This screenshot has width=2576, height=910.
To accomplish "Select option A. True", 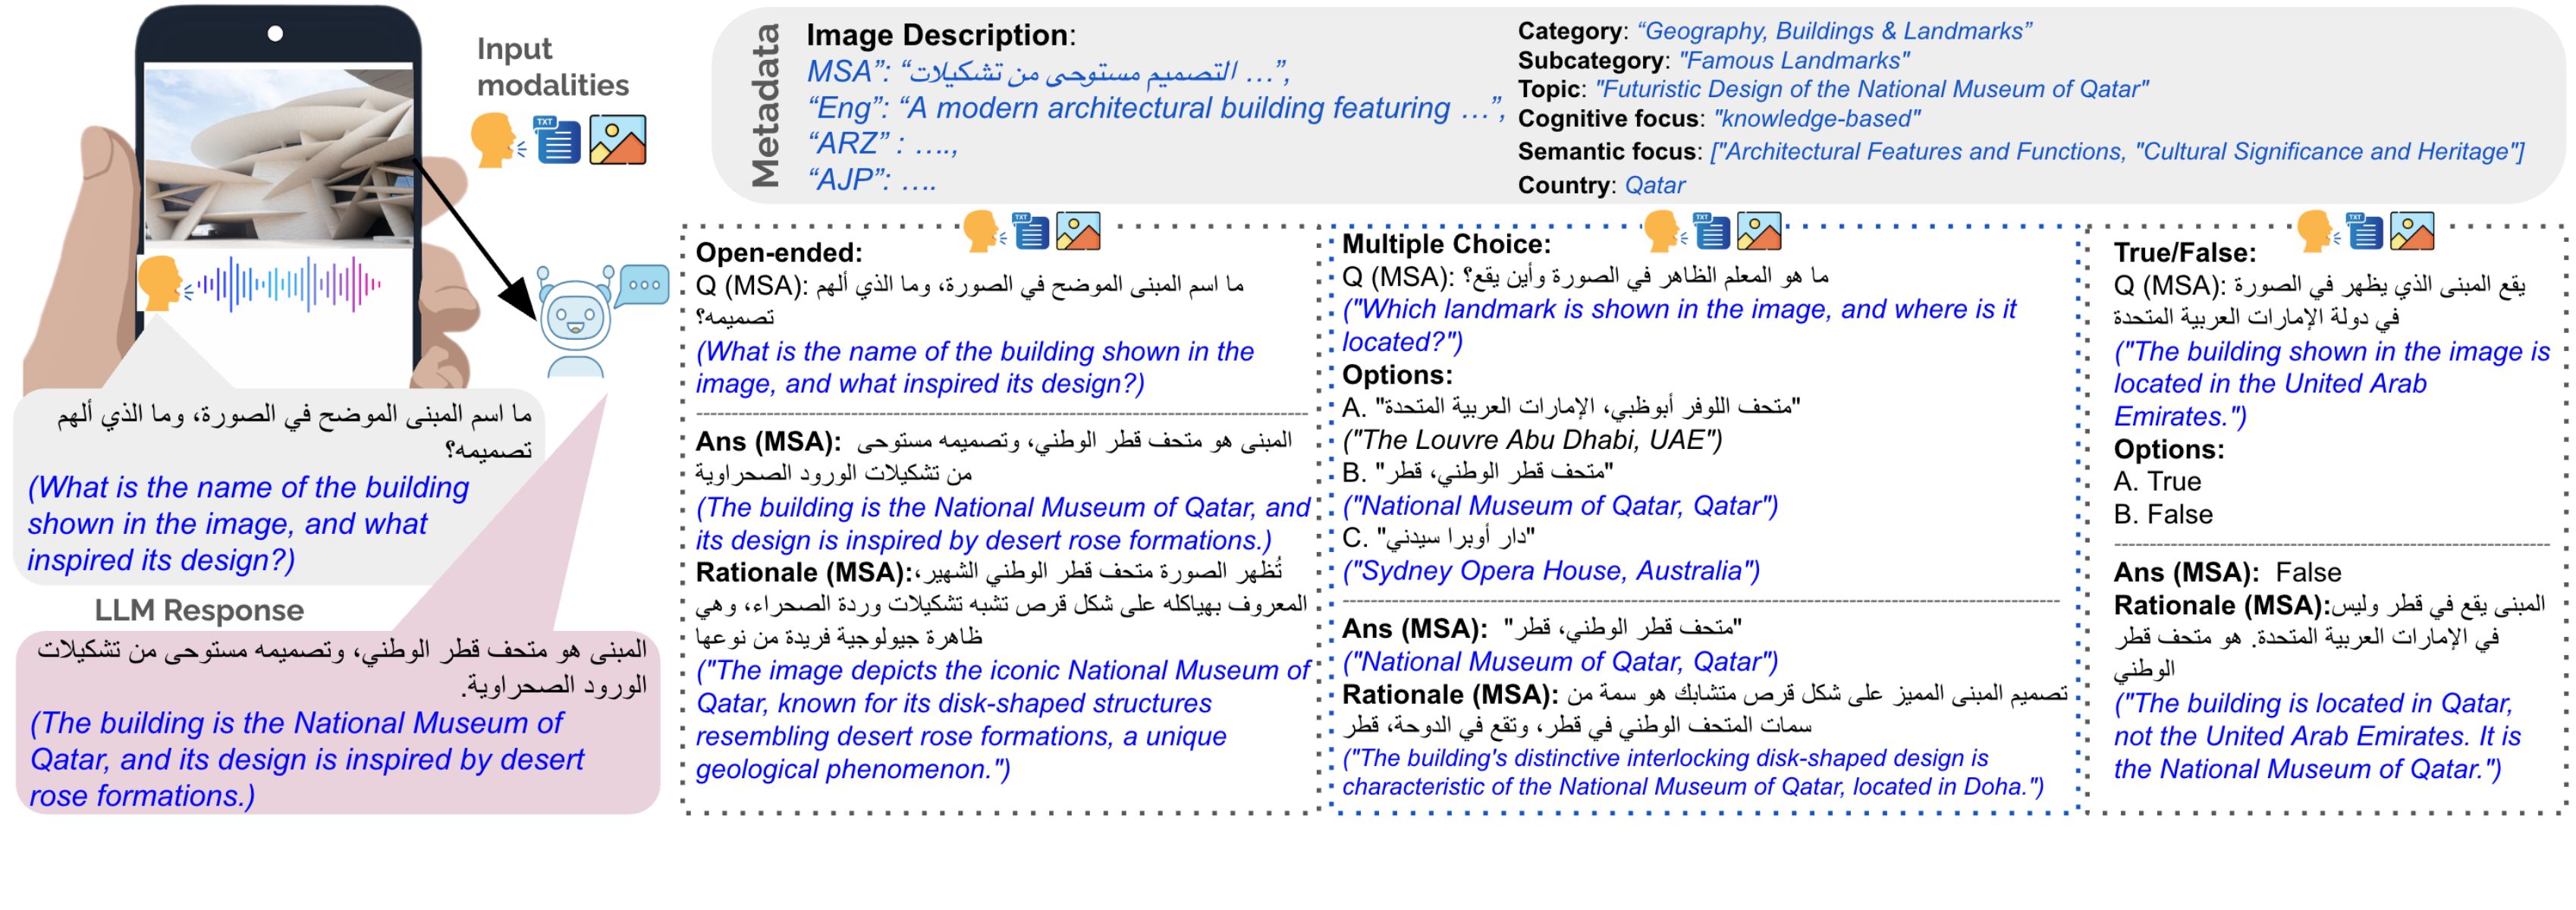I will (x=2157, y=481).
